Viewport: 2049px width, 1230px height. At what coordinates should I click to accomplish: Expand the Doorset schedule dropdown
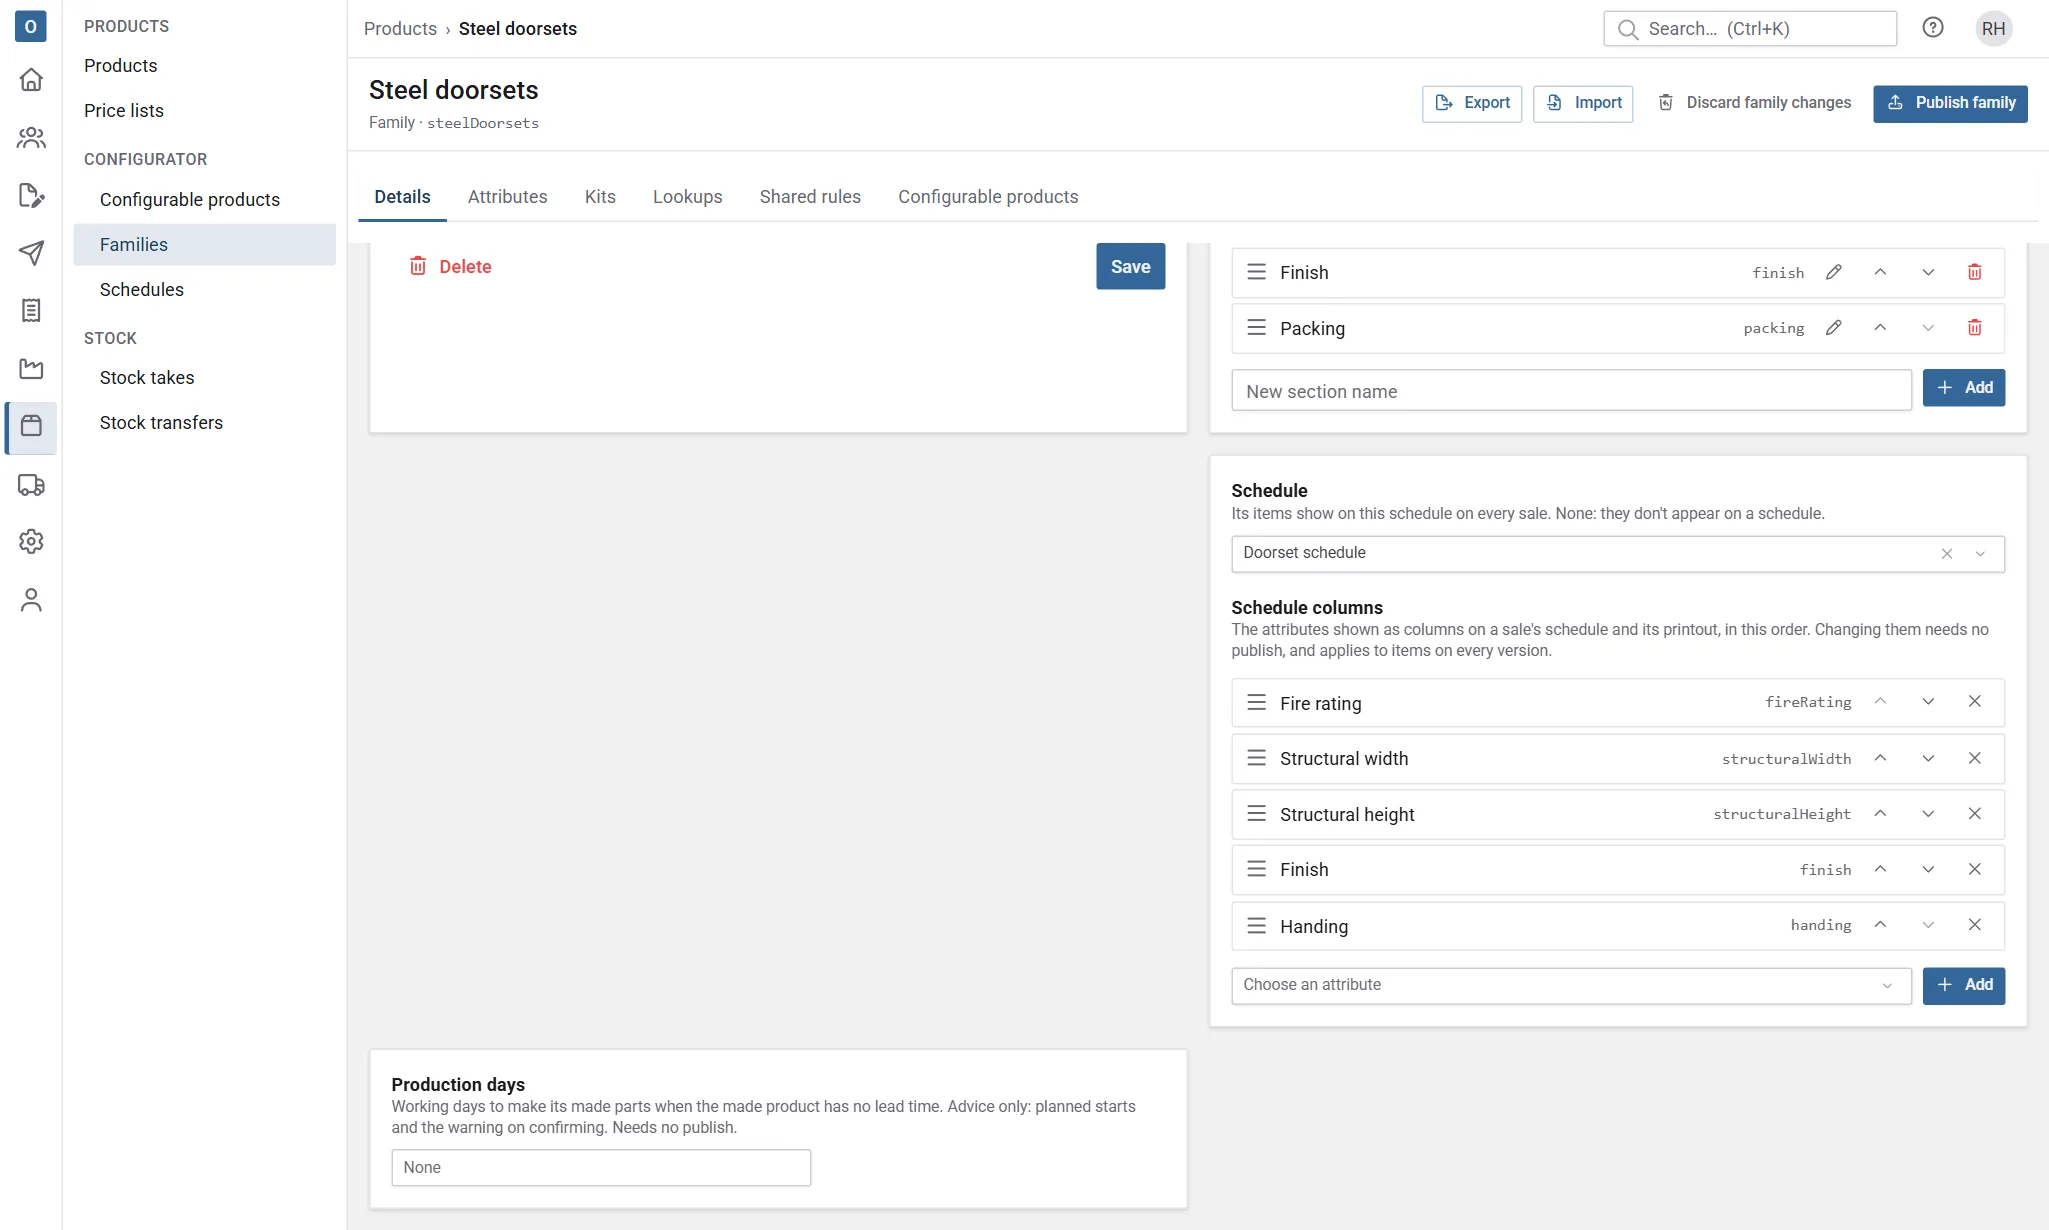(1980, 554)
